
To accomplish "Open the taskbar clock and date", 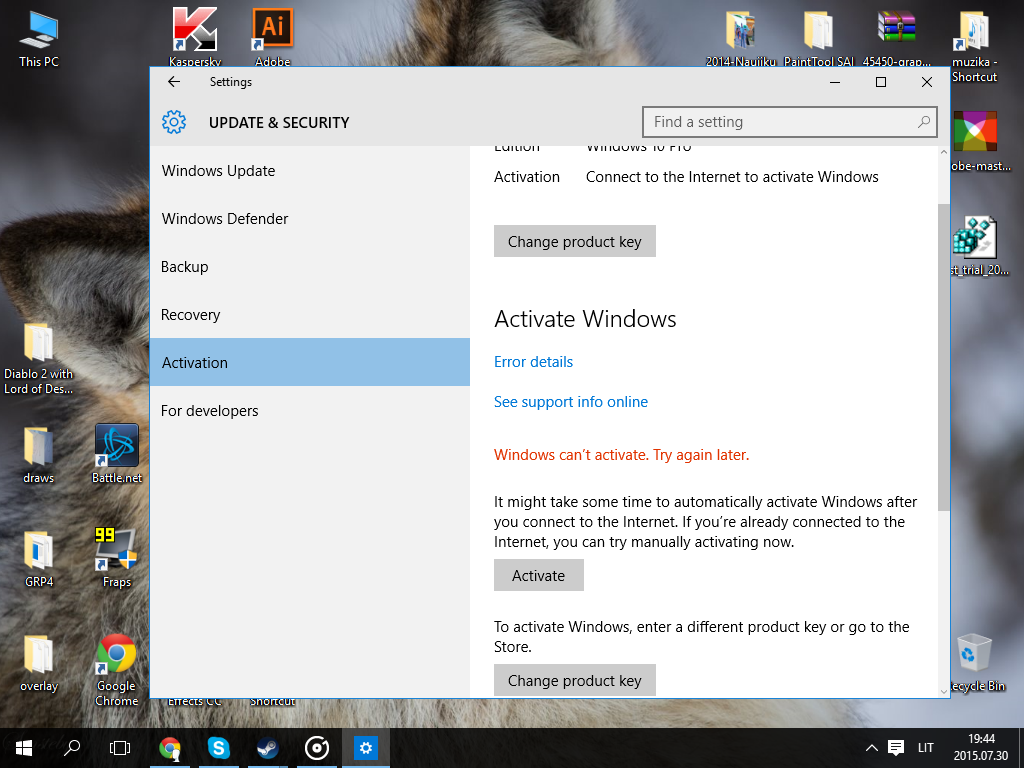I will [x=981, y=748].
